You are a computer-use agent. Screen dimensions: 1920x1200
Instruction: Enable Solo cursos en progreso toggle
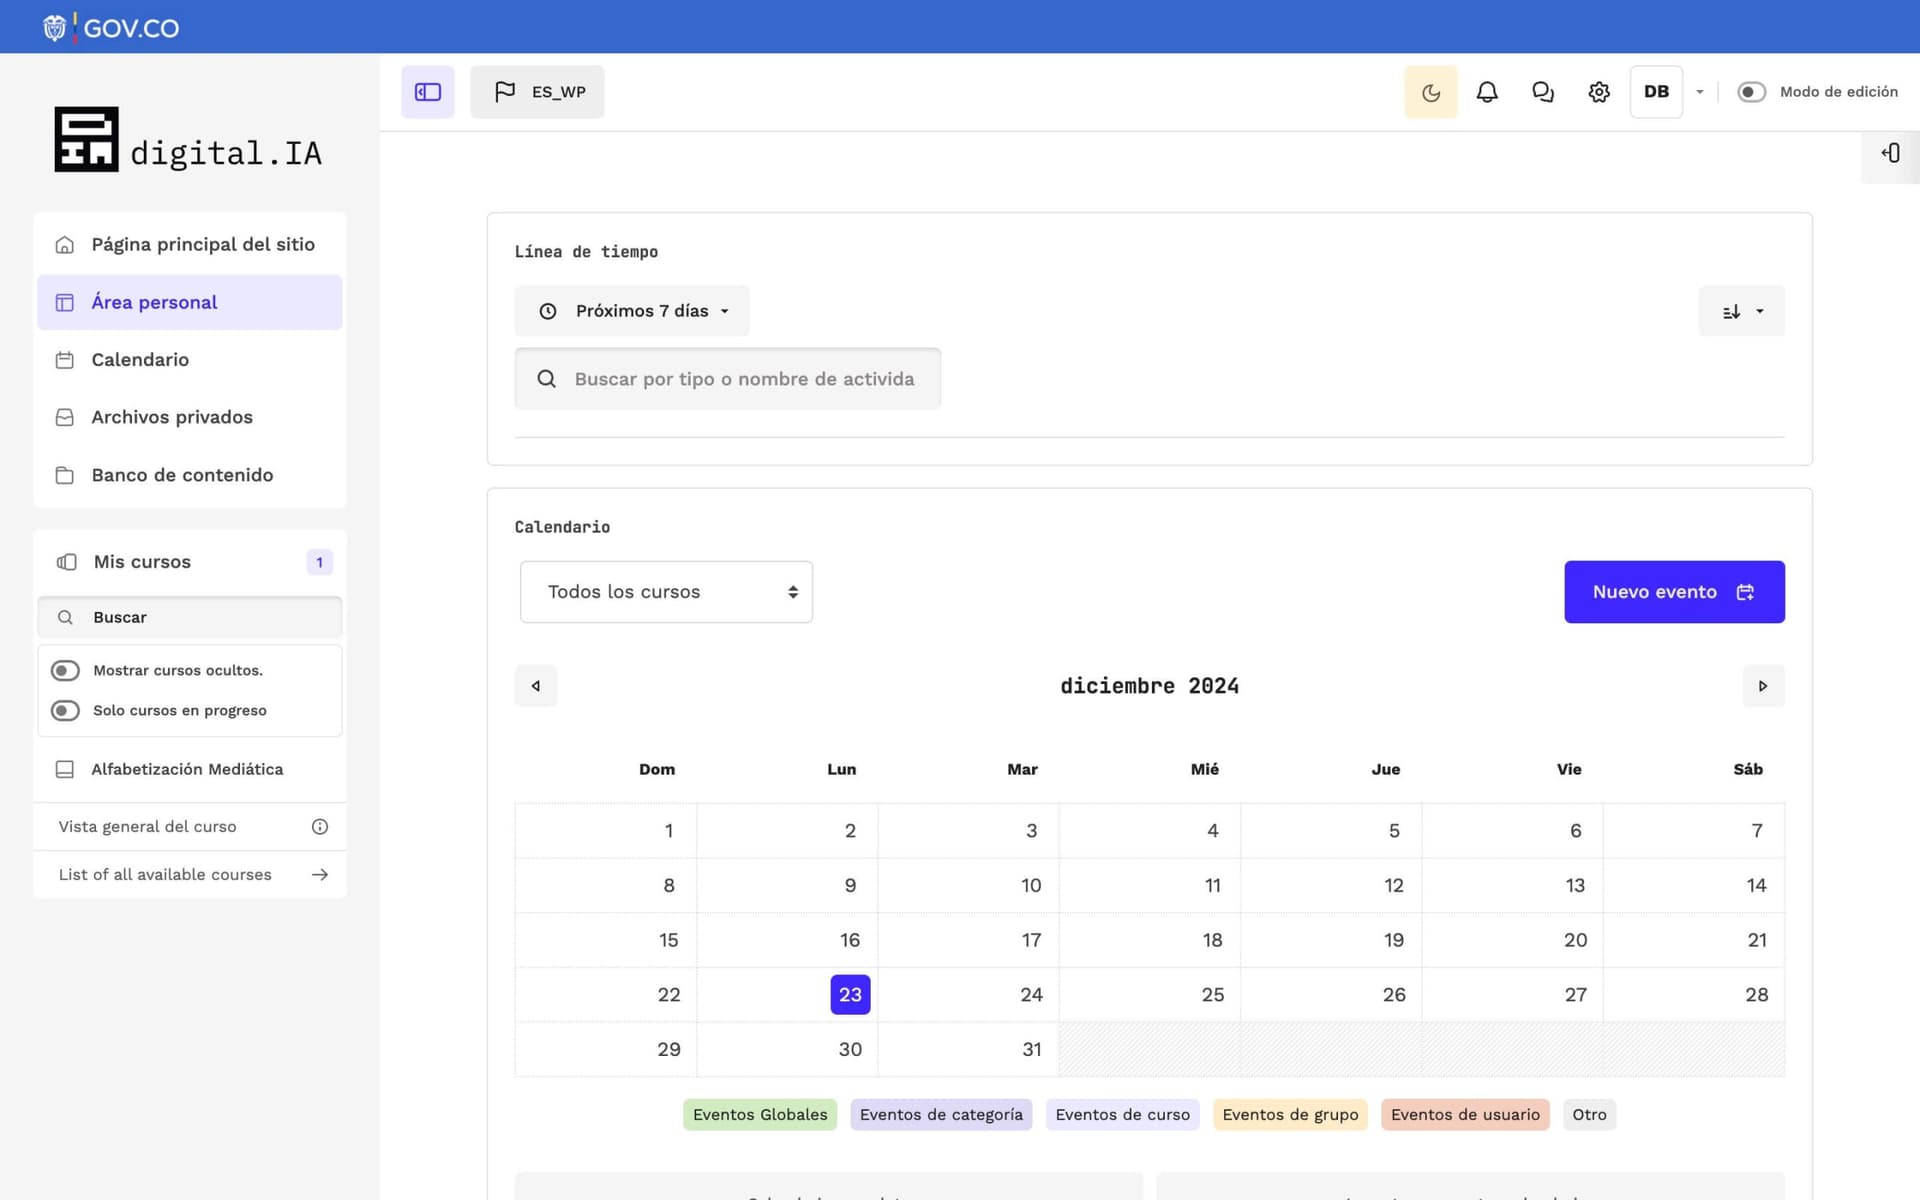66,710
